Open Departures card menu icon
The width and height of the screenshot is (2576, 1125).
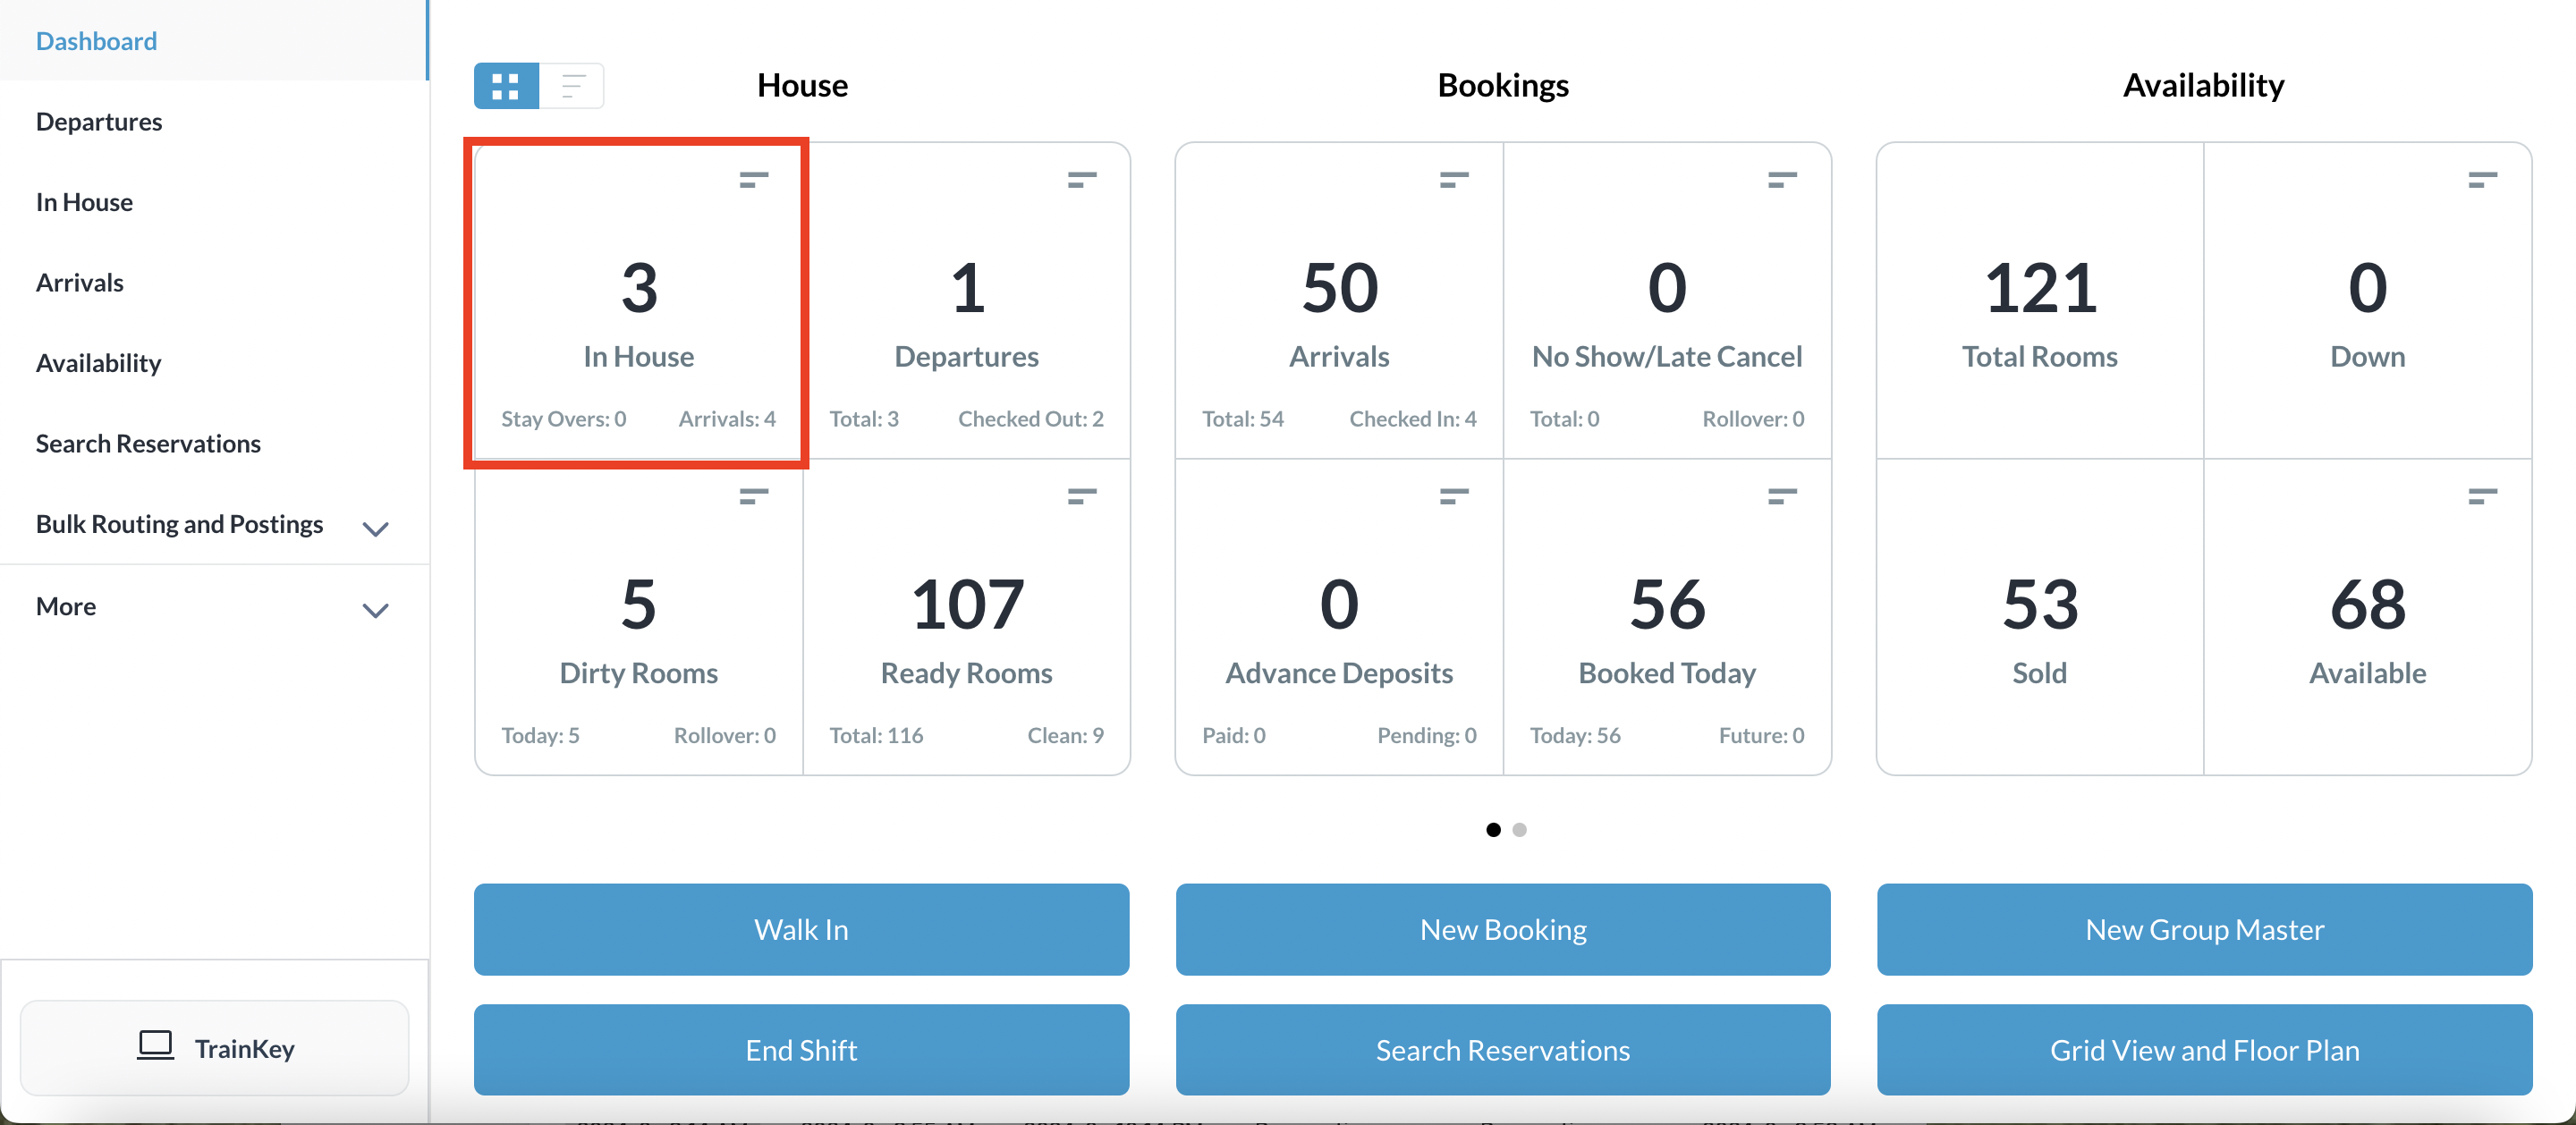pos(1081,180)
